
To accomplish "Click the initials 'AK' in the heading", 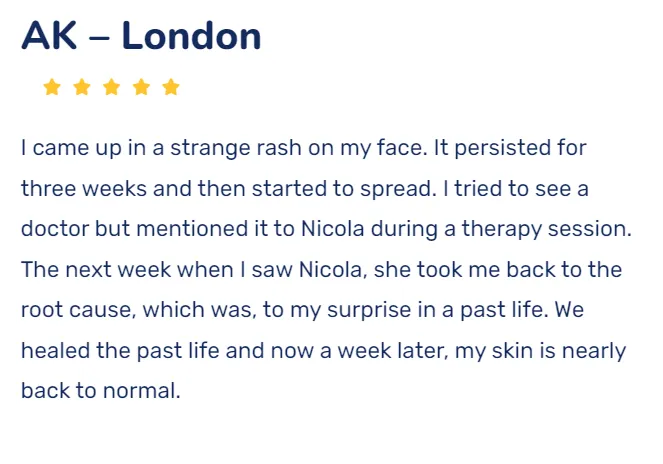I will (49, 36).
